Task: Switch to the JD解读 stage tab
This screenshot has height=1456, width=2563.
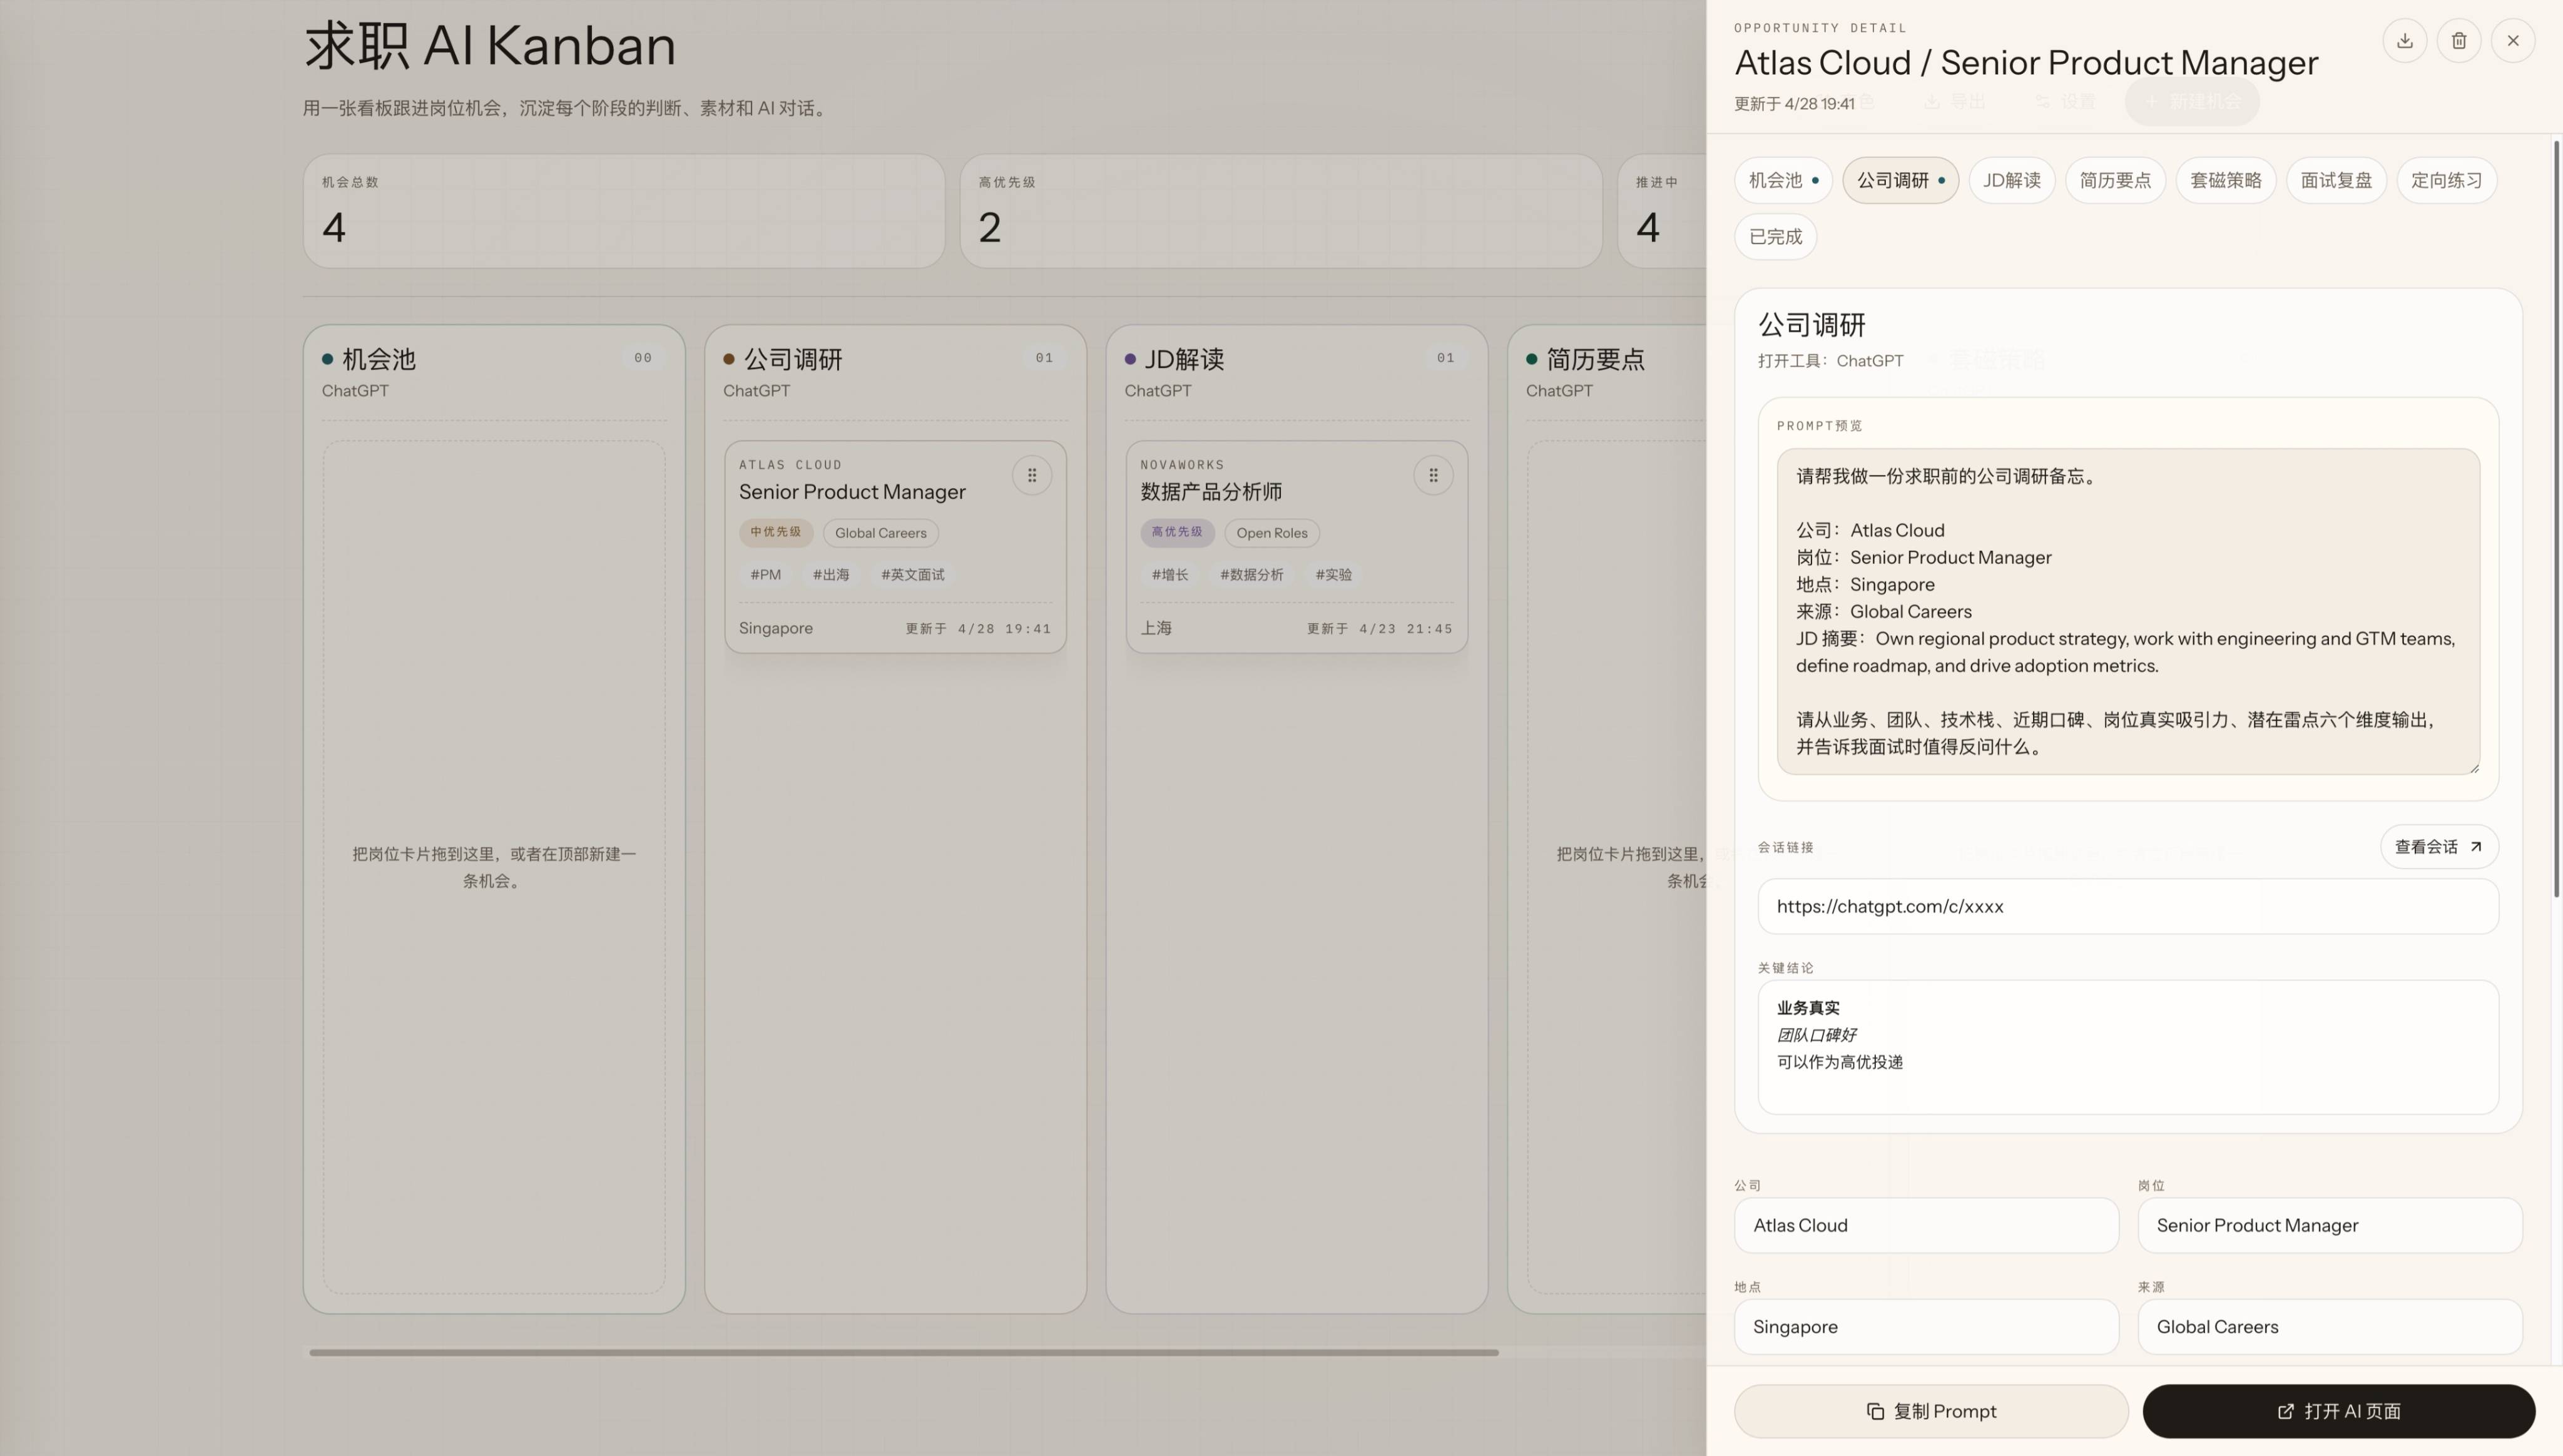Action: click(2012, 180)
